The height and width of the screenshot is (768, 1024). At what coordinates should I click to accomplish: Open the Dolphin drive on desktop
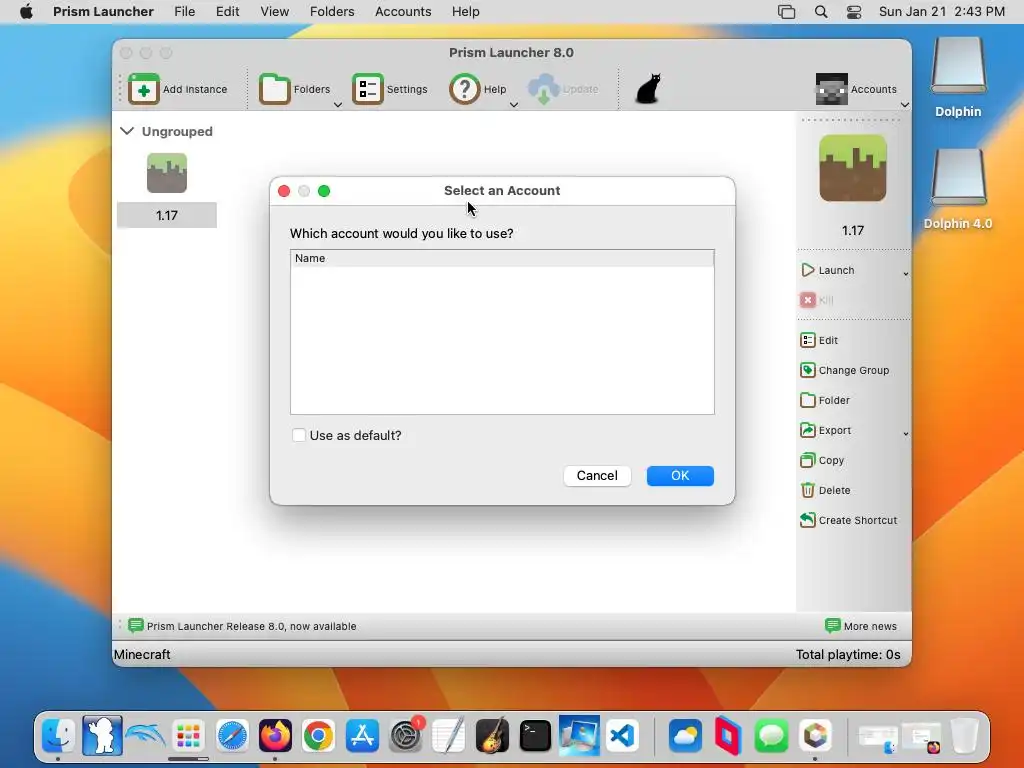[x=958, y=77]
